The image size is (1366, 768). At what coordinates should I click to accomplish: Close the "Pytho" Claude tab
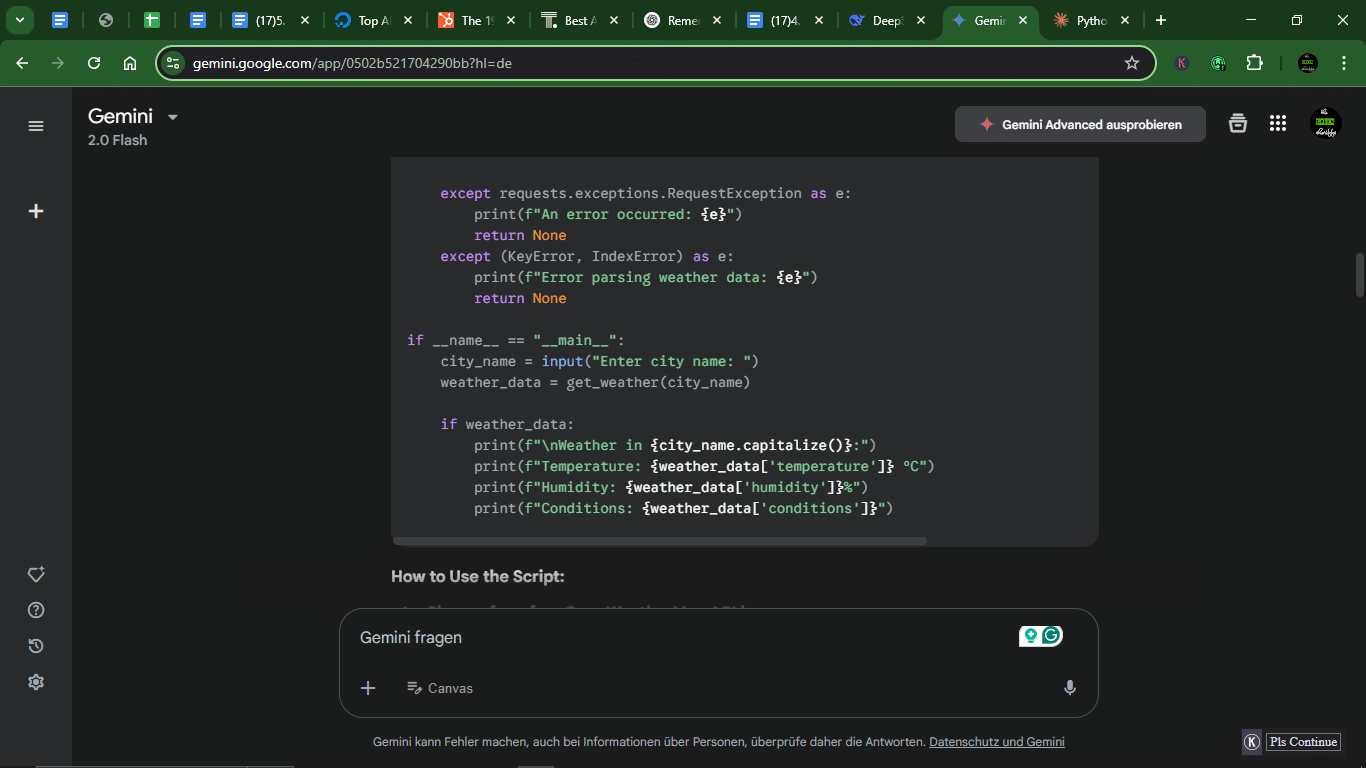pos(1125,20)
